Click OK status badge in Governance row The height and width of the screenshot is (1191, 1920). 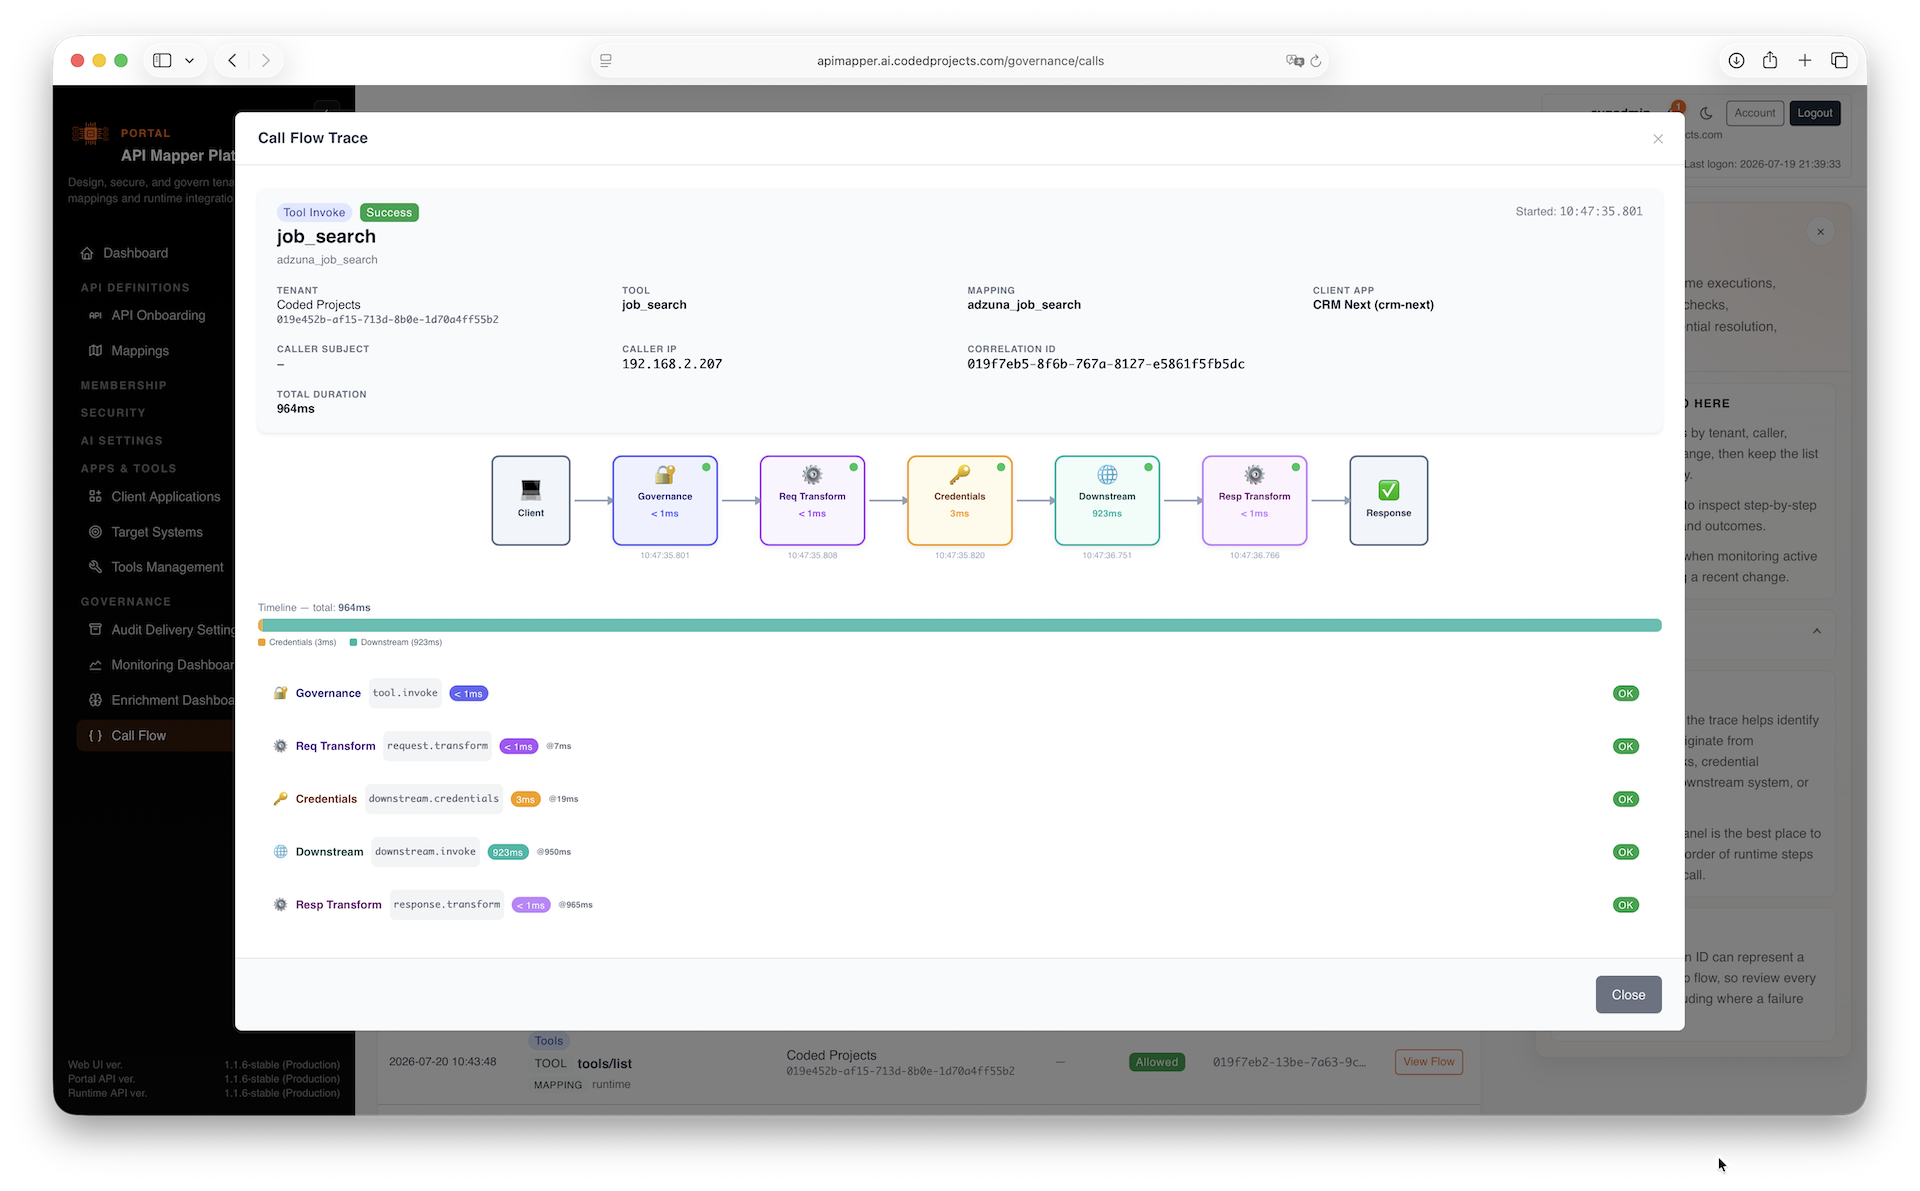click(1626, 693)
